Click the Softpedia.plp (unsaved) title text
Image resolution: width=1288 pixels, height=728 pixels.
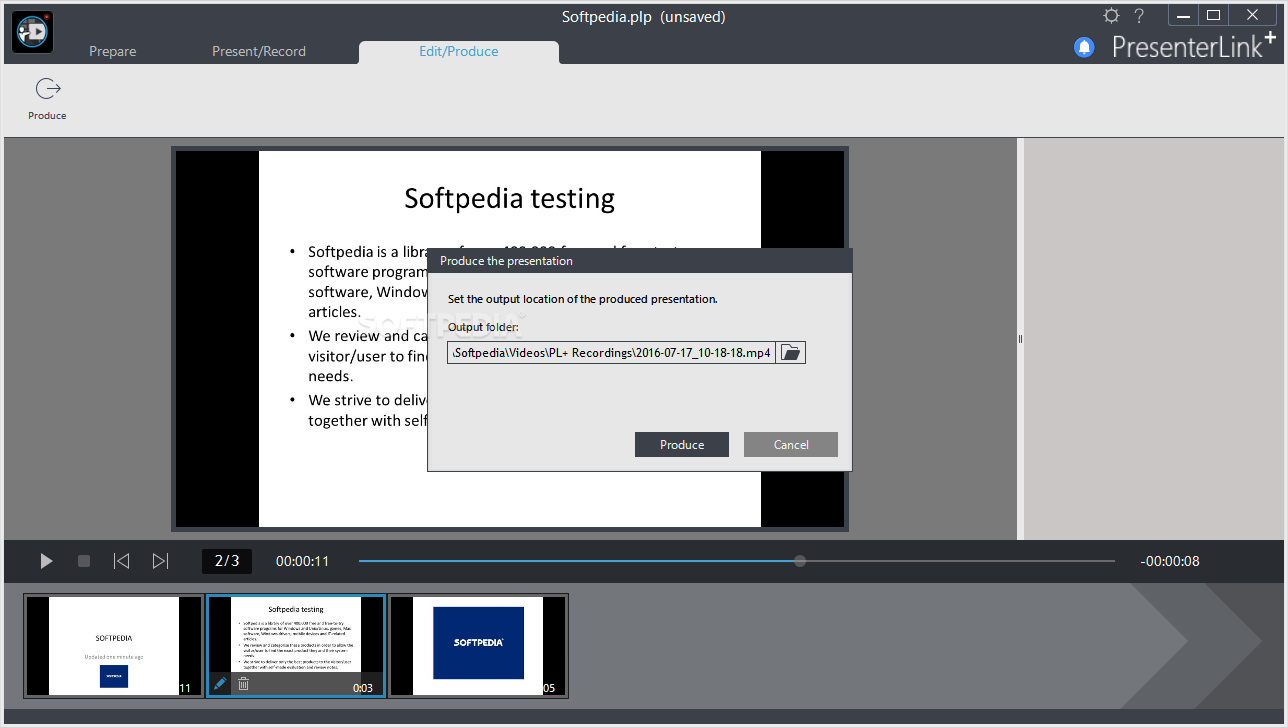644,17
